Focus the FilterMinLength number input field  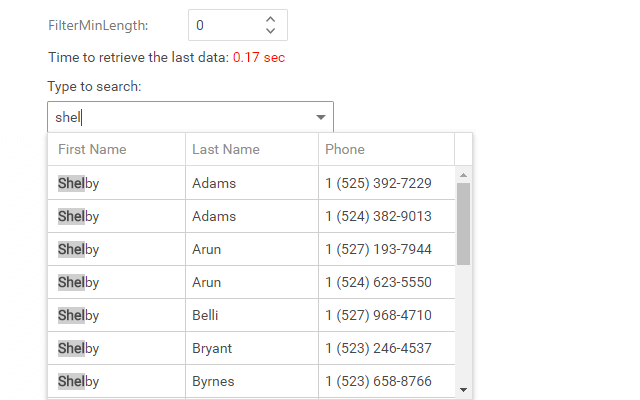point(225,25)
